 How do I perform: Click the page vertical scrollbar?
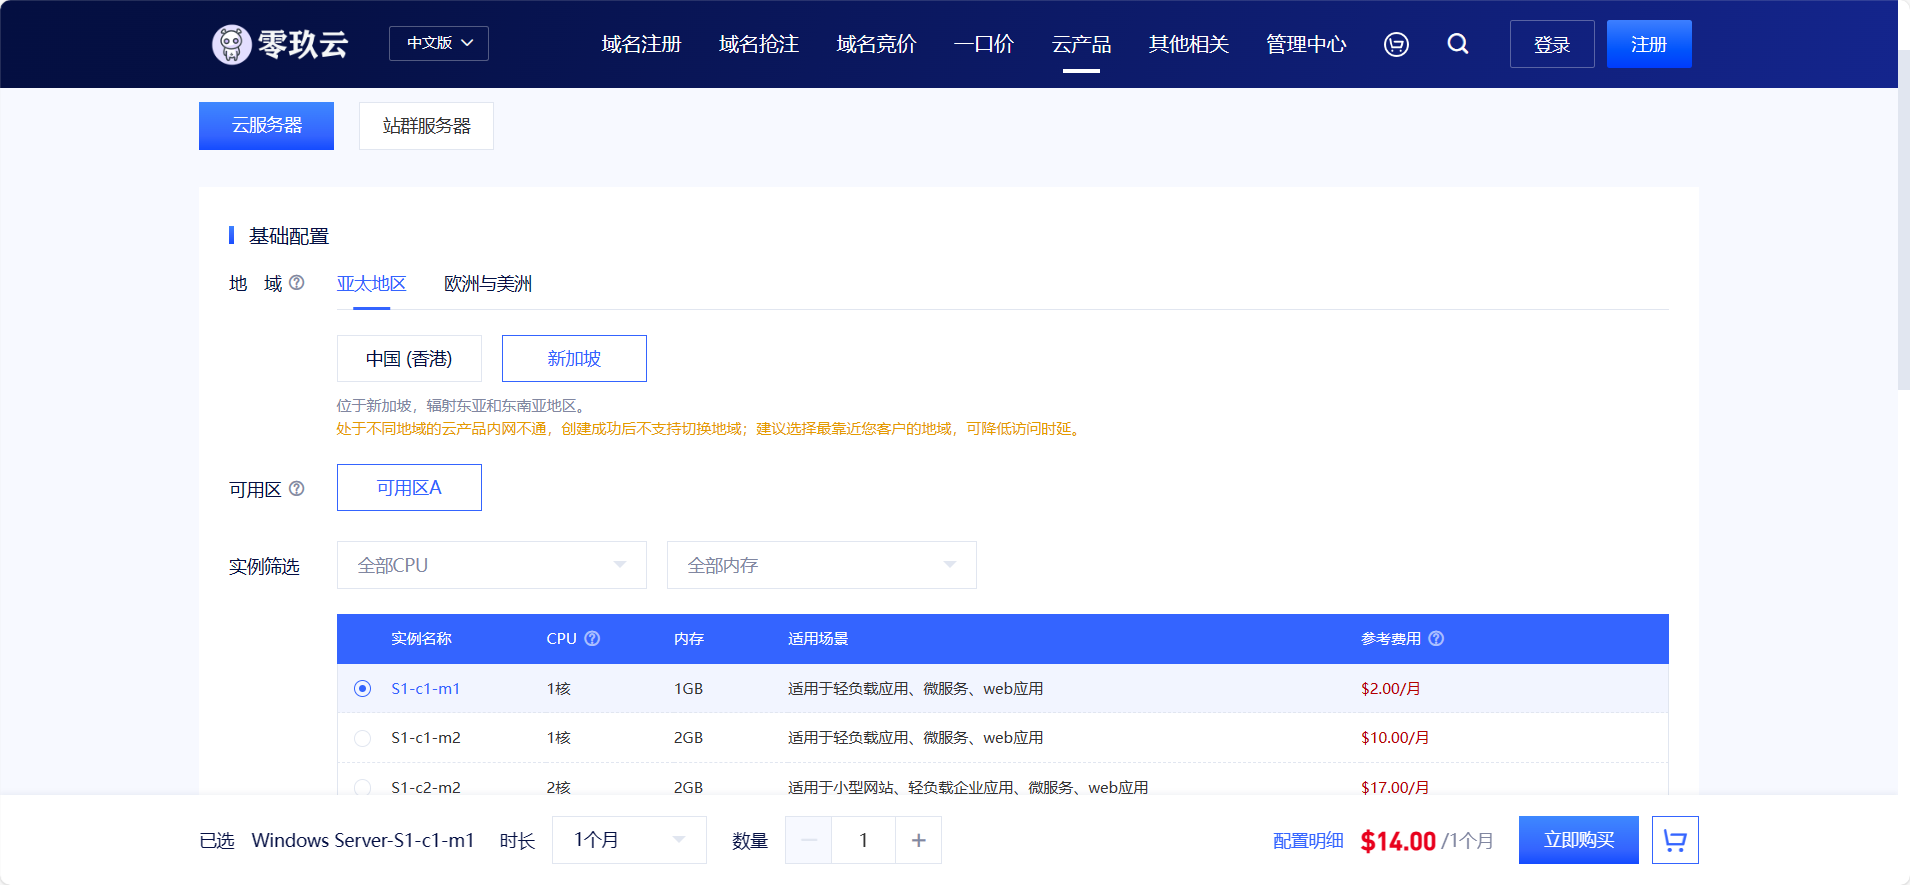click(1904, 220)
